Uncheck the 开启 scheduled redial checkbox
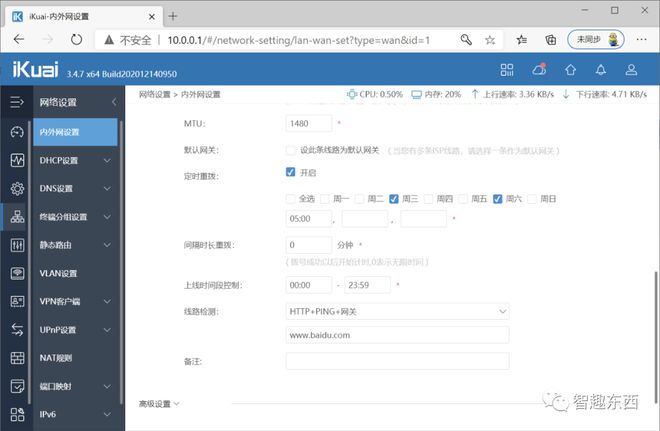Image resolution: width=660 pixels, height=431 pixels. click(291, 172)
